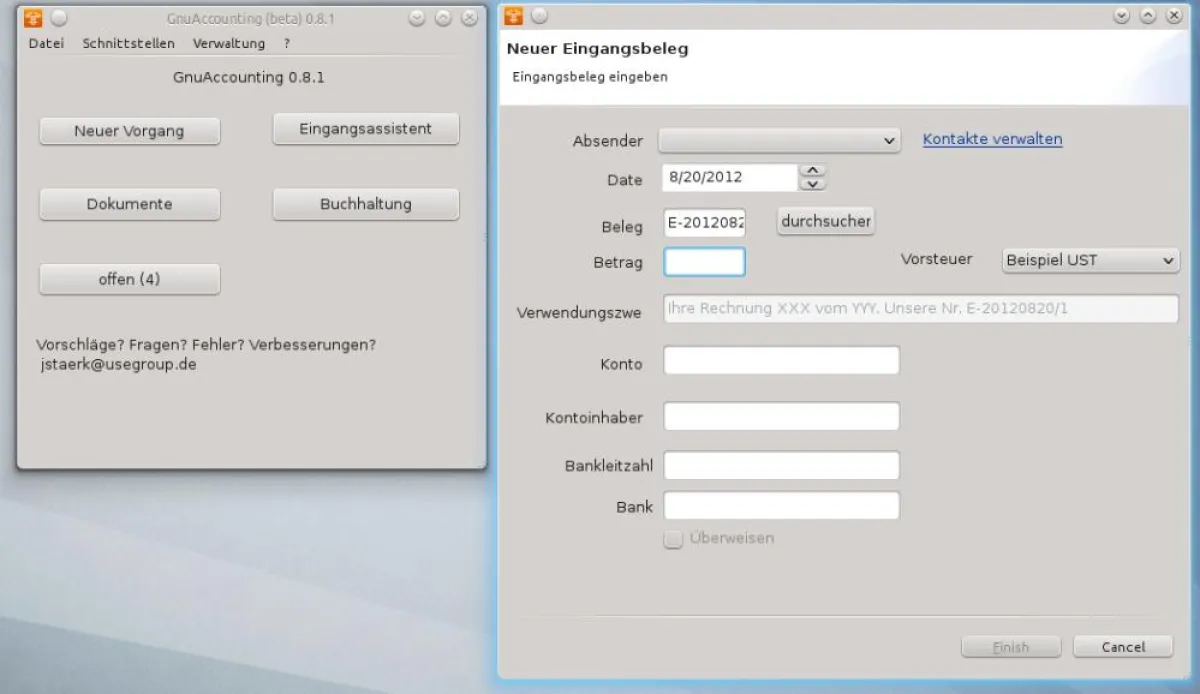Viewport: 1200px width, 694px height.
Task: Click into the Date field
Action: pyautogui.click(x=730, y=177)
